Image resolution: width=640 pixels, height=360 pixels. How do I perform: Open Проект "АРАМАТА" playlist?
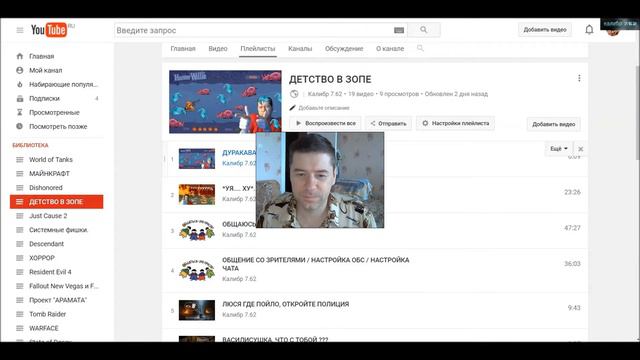tap(57, 300)
